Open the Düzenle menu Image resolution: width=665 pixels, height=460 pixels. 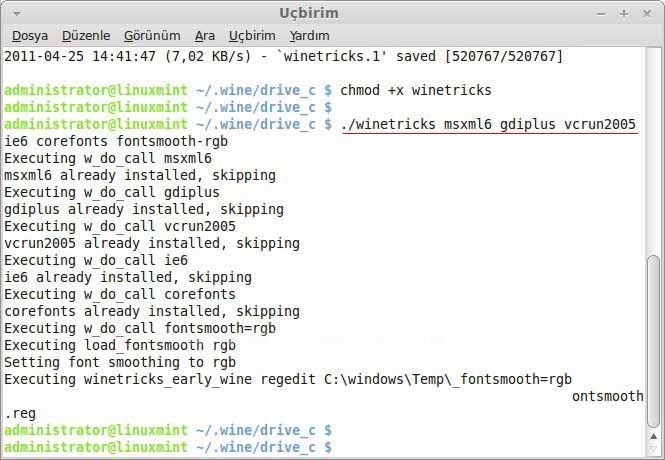click(x=84, y=35)
